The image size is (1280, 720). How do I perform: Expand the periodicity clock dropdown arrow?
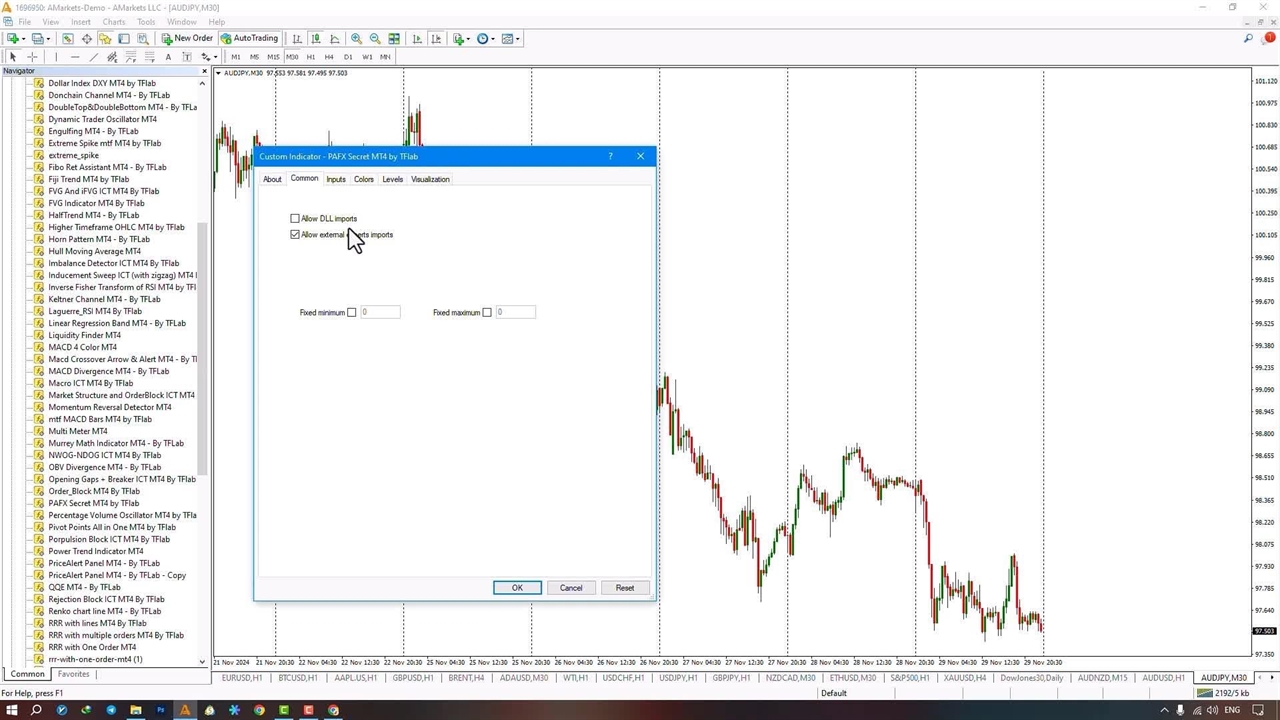[x=493, y=39]
